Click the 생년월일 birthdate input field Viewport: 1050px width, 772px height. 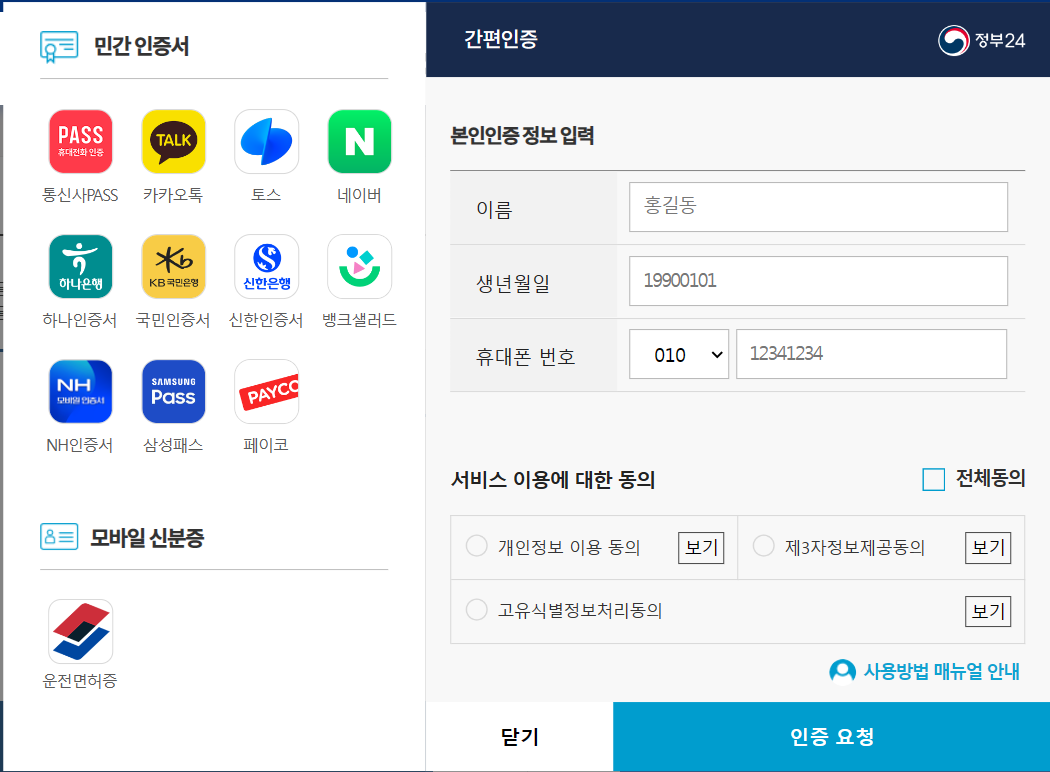[818, 281]
